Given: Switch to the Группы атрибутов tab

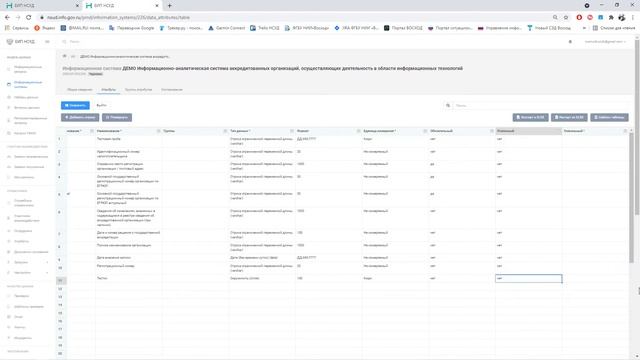Looking at the screenshot, I should click(x=138, y=89).
